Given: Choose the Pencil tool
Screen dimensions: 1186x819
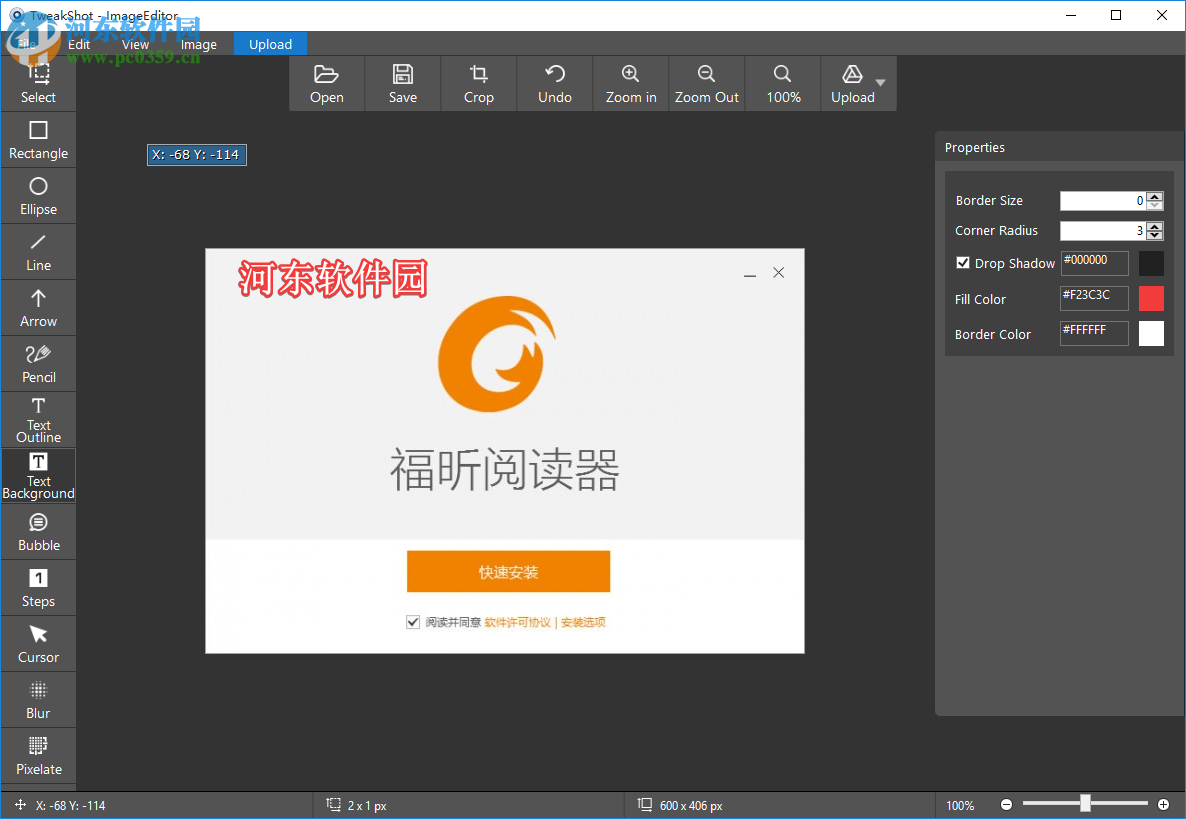Looking at the screenshot, I should click(x=38, y=363).
